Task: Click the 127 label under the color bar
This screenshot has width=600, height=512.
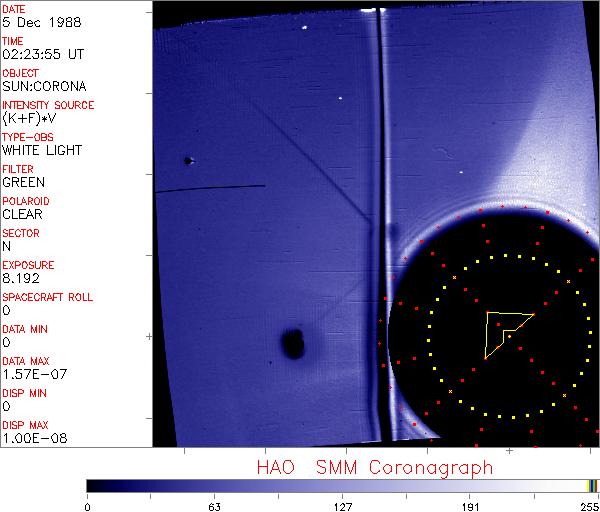Action: pos(342,506)
